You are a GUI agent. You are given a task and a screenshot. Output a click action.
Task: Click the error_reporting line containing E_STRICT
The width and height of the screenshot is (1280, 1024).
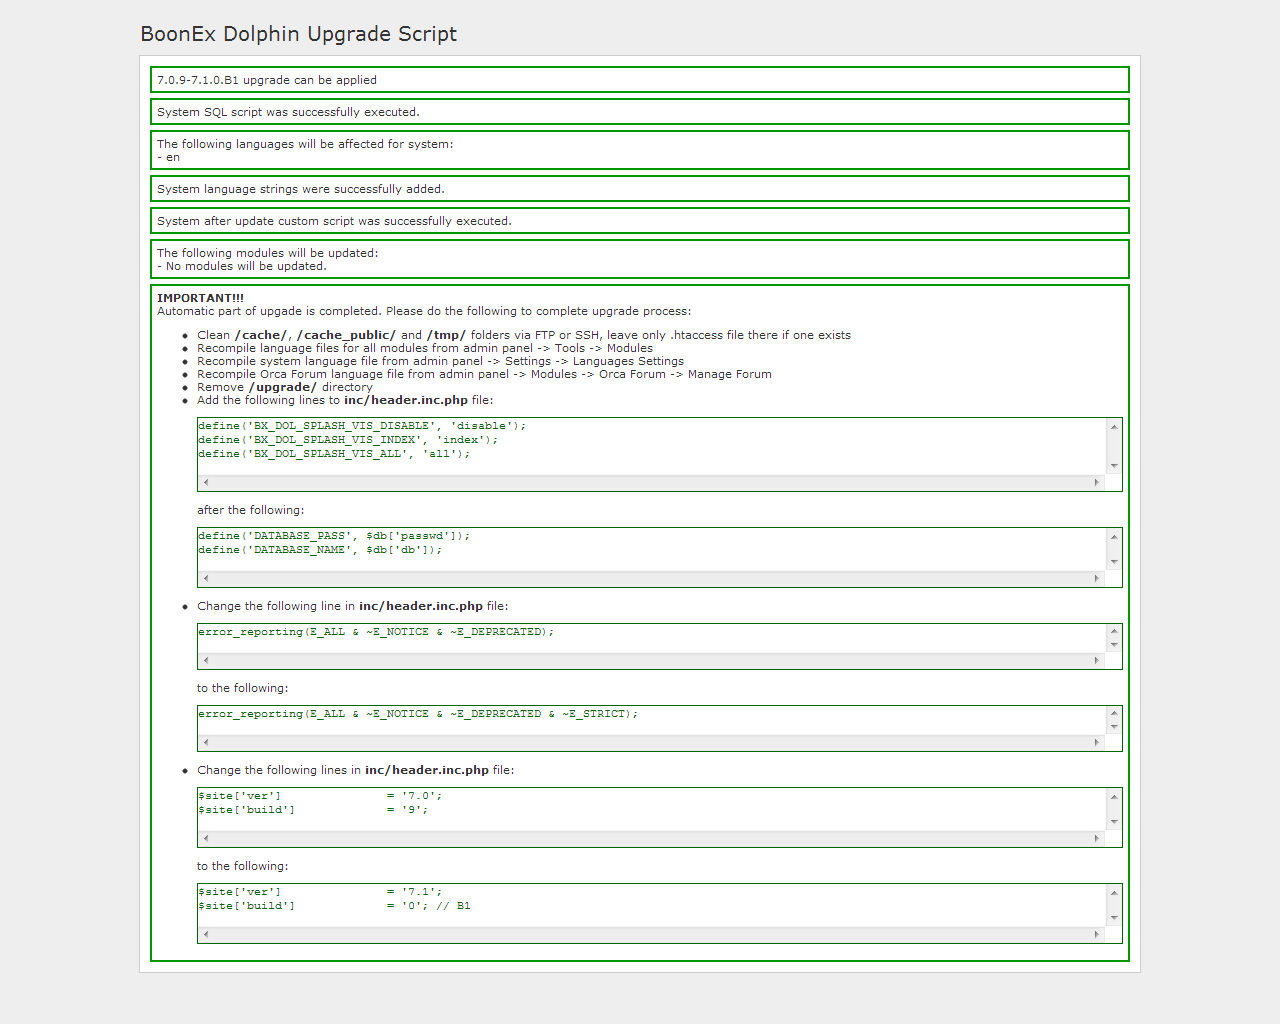[418, 714]
